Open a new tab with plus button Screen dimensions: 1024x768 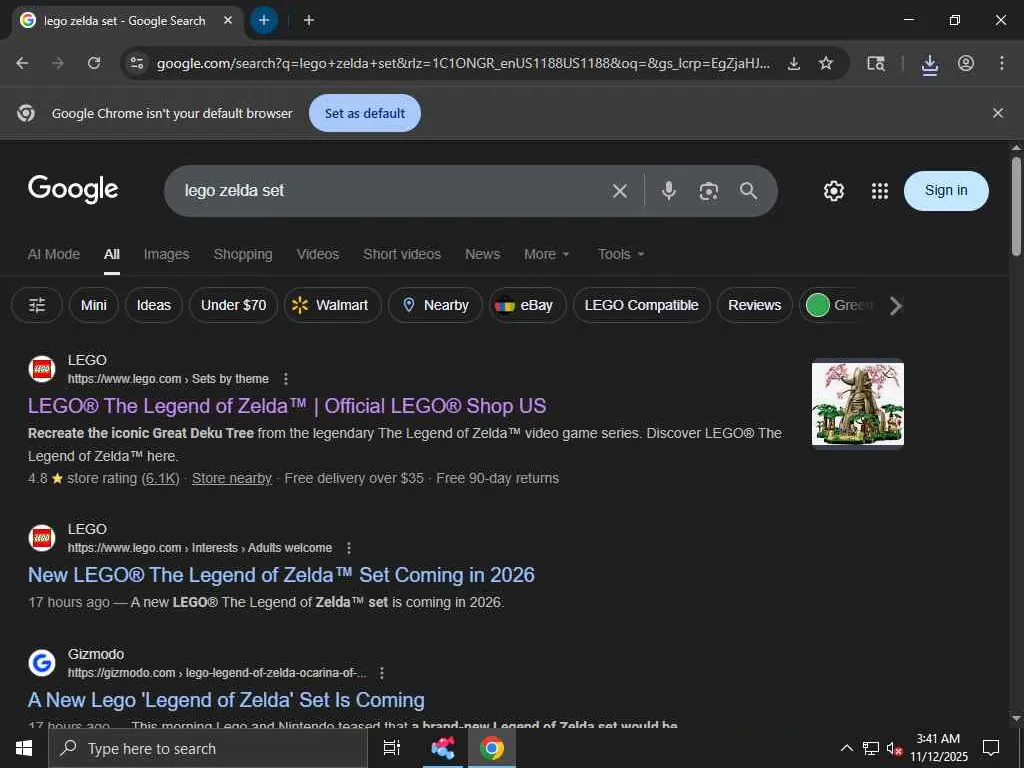pyautogui.click(x=309, y=20)
